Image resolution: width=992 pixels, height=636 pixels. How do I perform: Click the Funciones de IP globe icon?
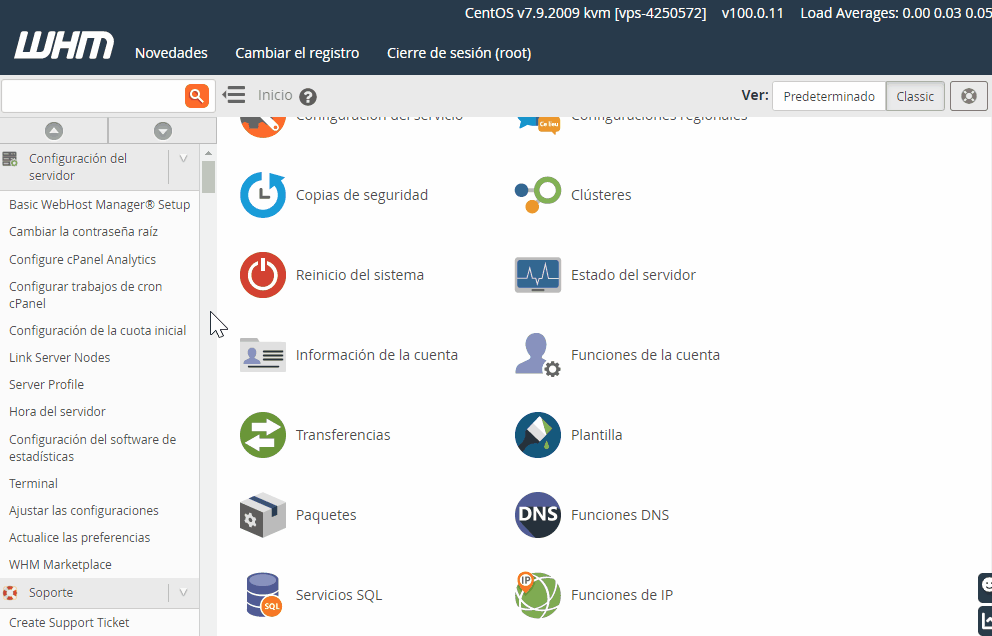coord(538,595)
